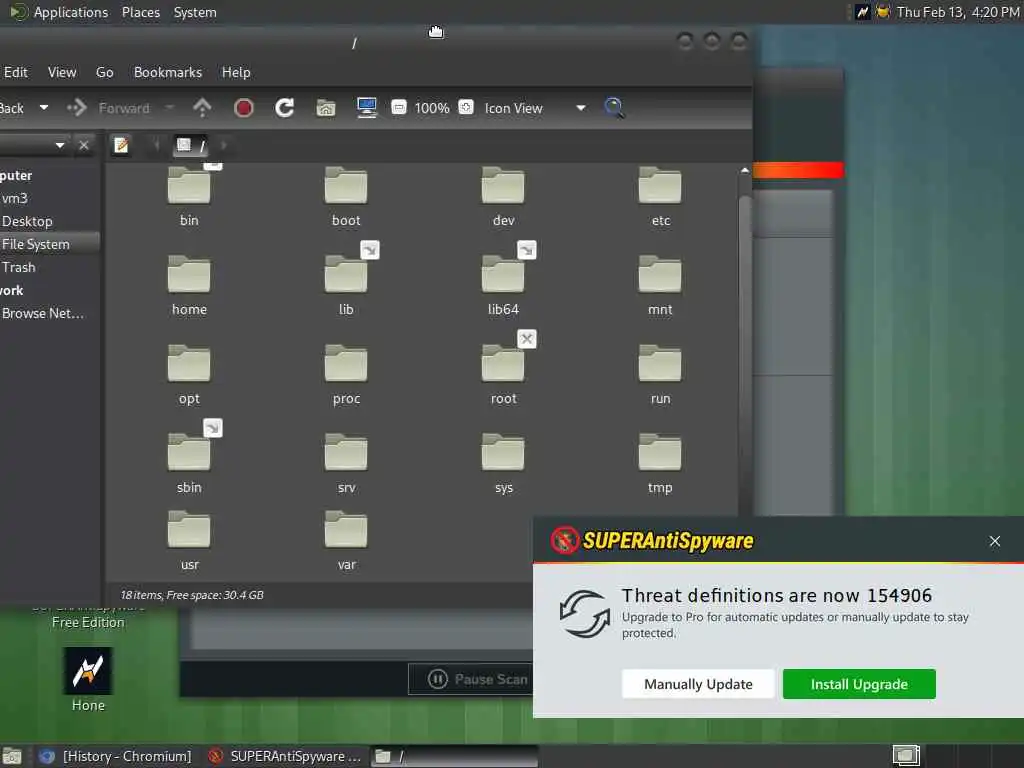The height and width of the screenshot is (768, 1024).
Task: Switch to the file manager taskbar entry
Action: [x=455, y=756]
